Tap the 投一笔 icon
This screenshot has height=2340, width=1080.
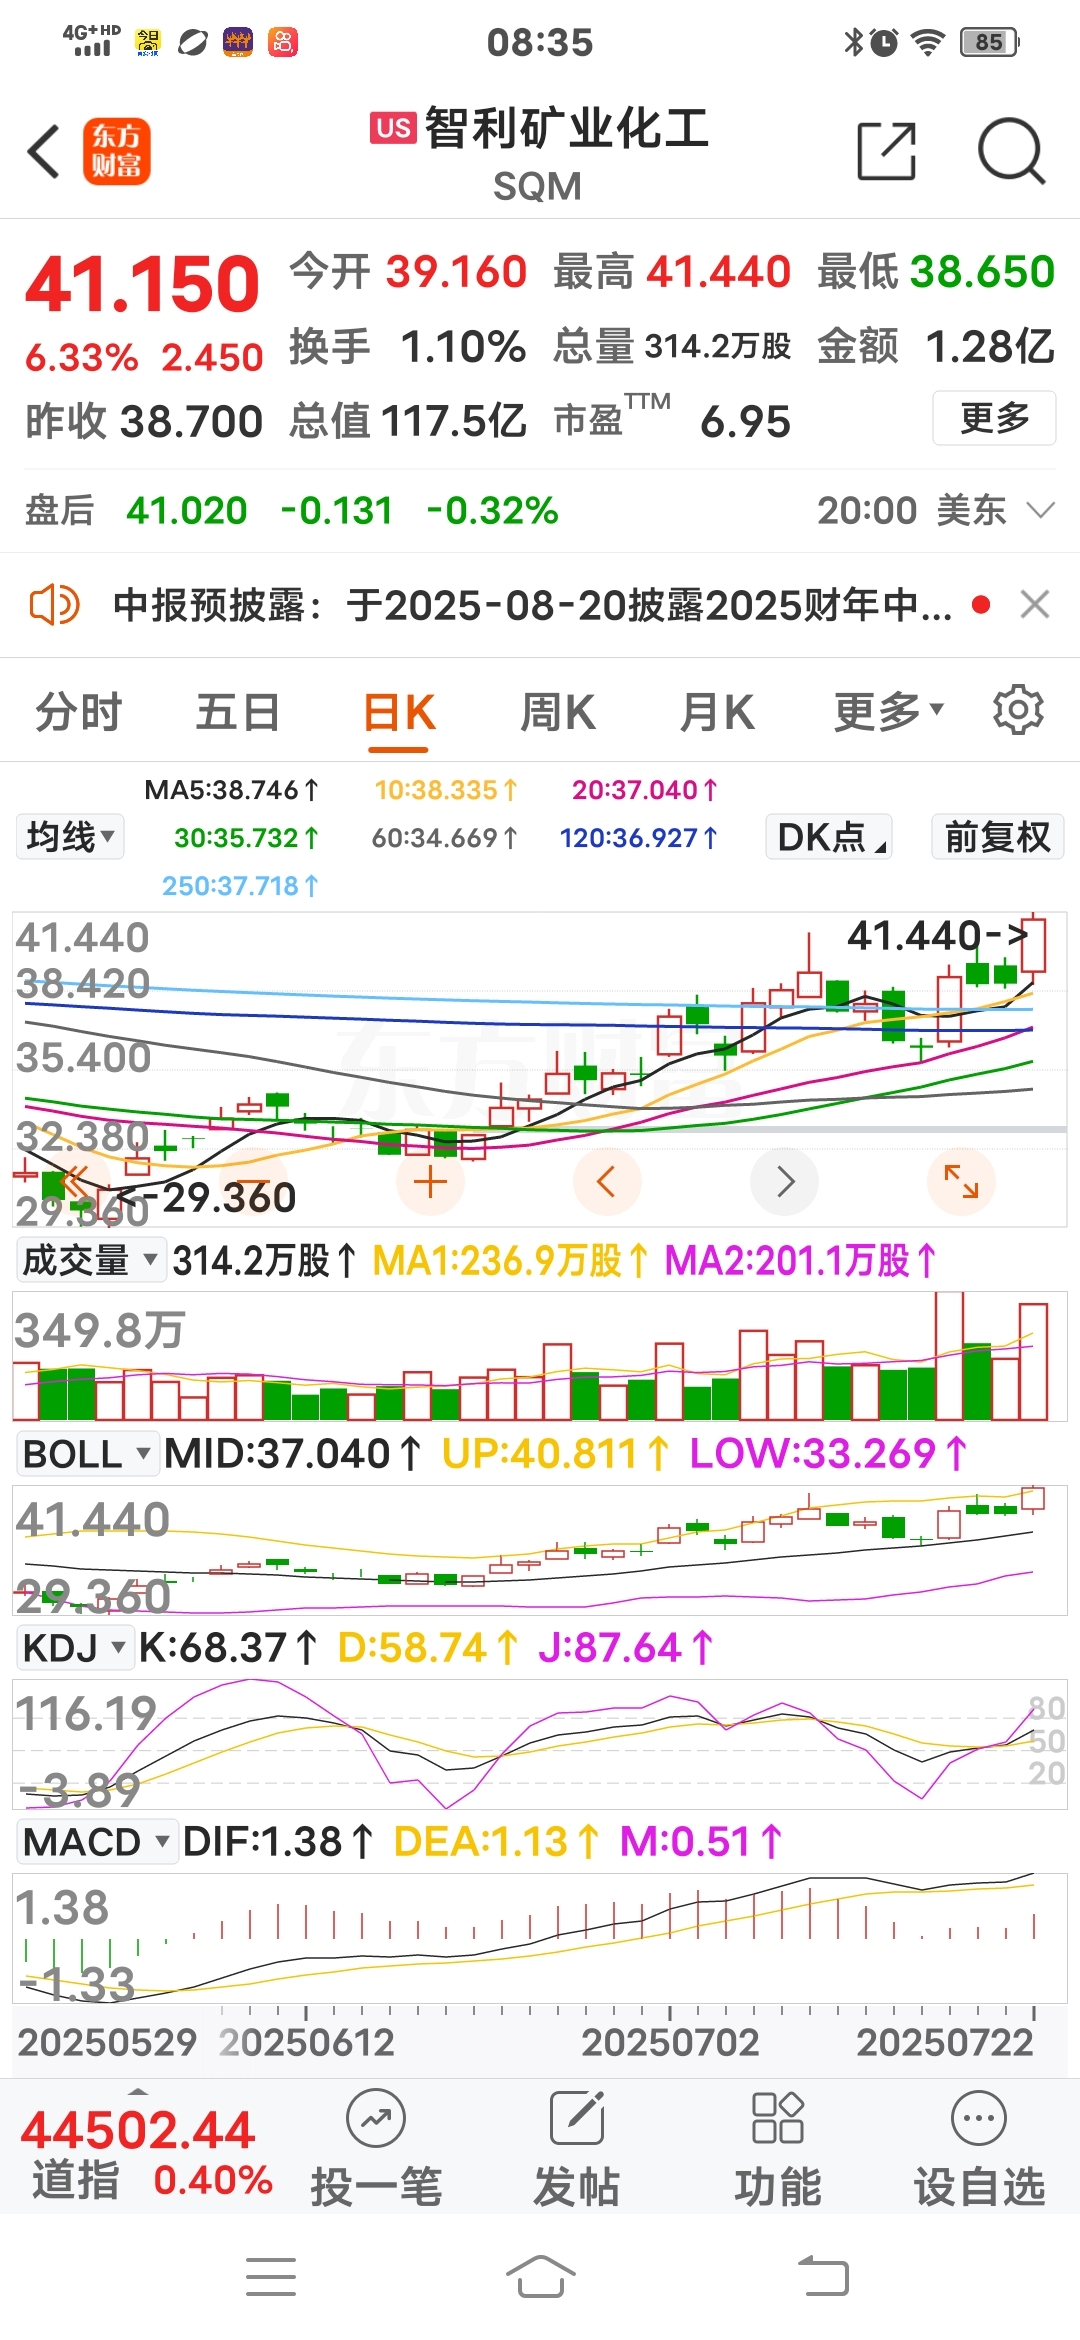(376, 2118)
